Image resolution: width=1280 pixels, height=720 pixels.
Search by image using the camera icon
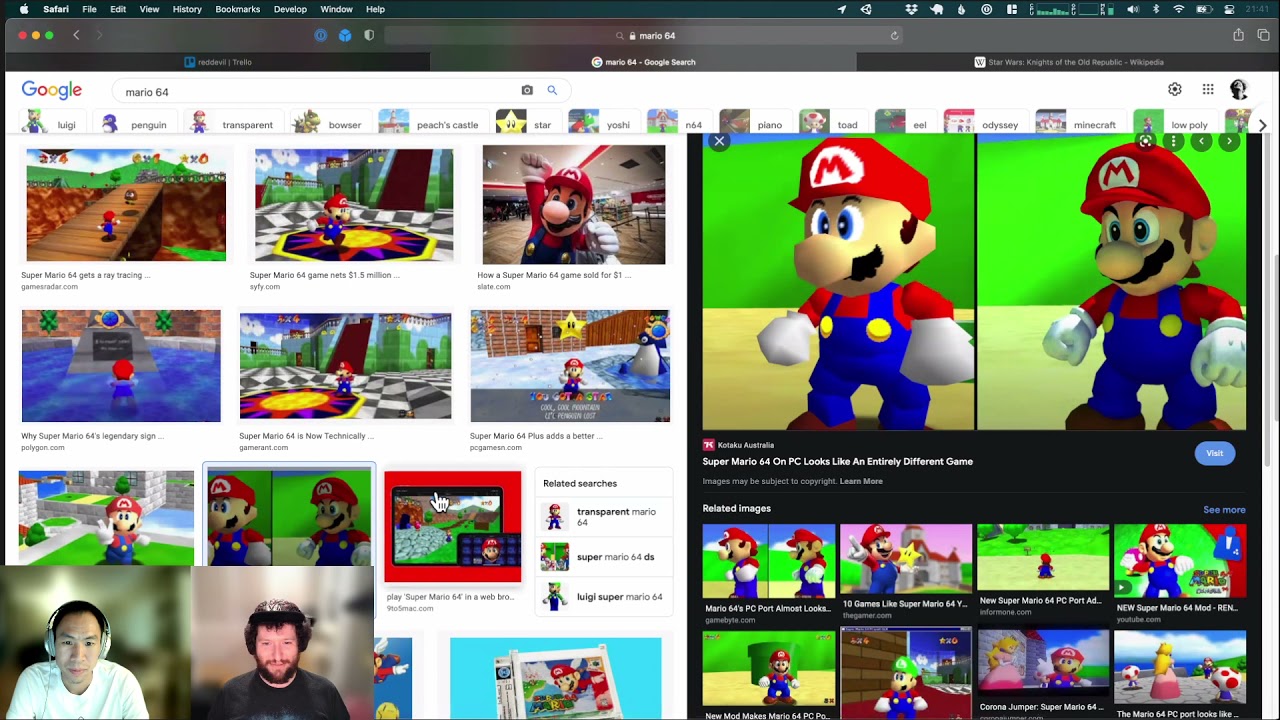click(527, 90)
